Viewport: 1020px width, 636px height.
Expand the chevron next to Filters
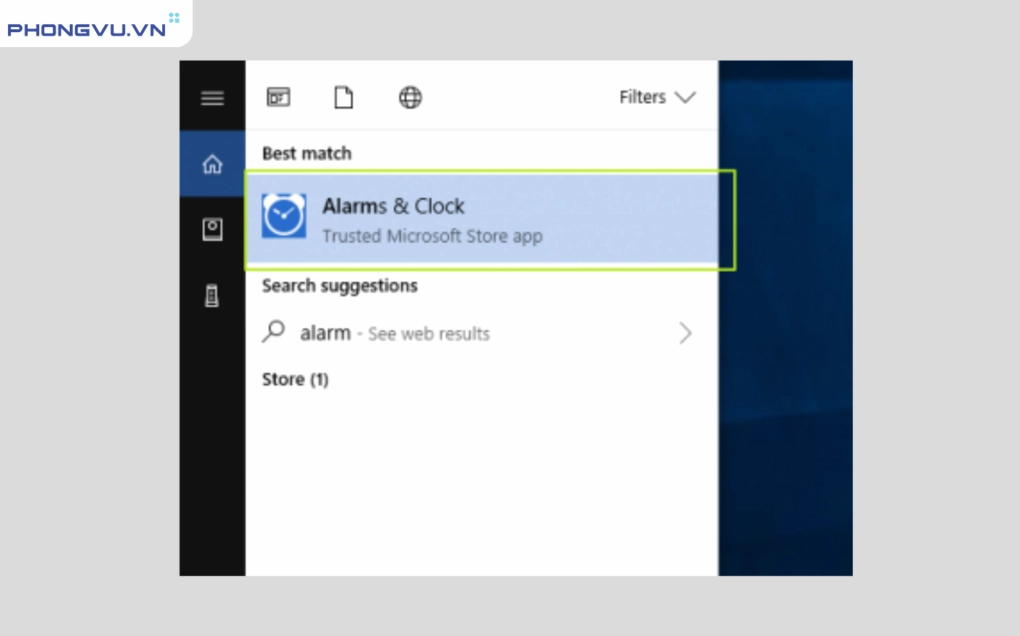[x=685, y=97]
